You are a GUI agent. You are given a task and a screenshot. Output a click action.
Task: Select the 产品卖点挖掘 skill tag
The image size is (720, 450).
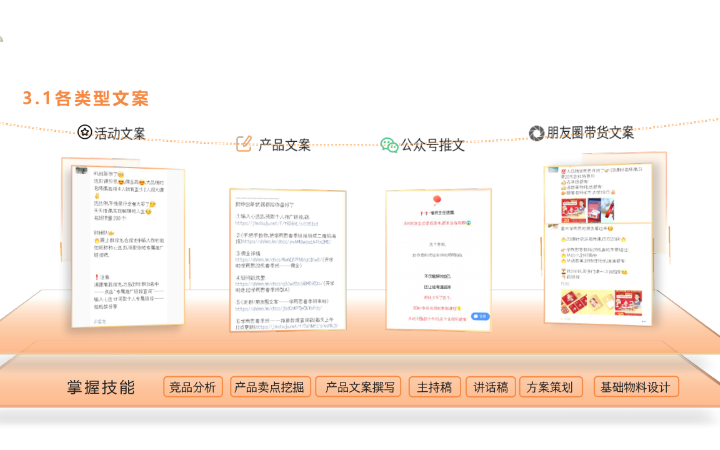tap(268, 387)
